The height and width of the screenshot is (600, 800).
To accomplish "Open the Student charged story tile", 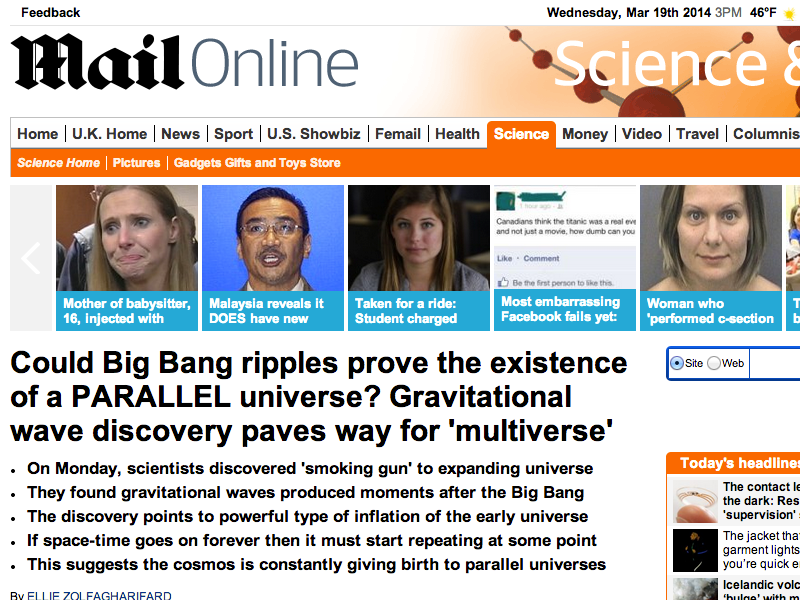I will pyautogui.click(x=419, y=258).
